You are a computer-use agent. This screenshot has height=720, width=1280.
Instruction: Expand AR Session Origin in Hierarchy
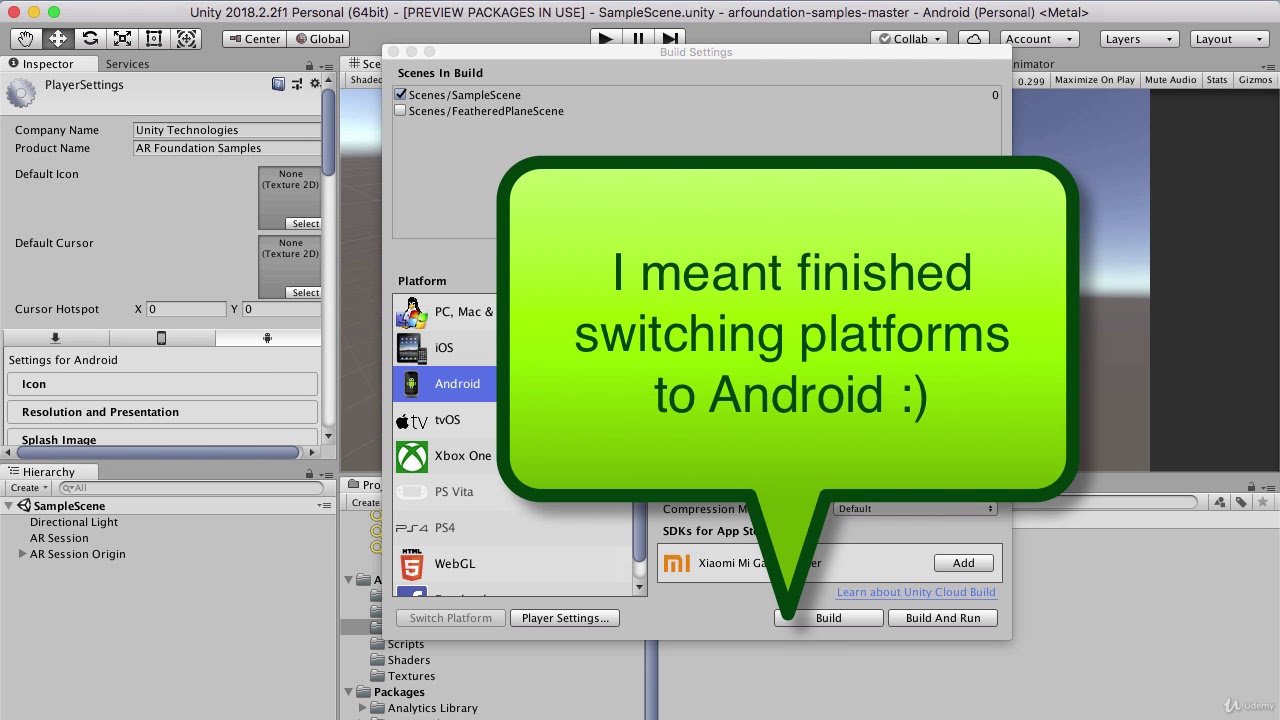point(22,554)
